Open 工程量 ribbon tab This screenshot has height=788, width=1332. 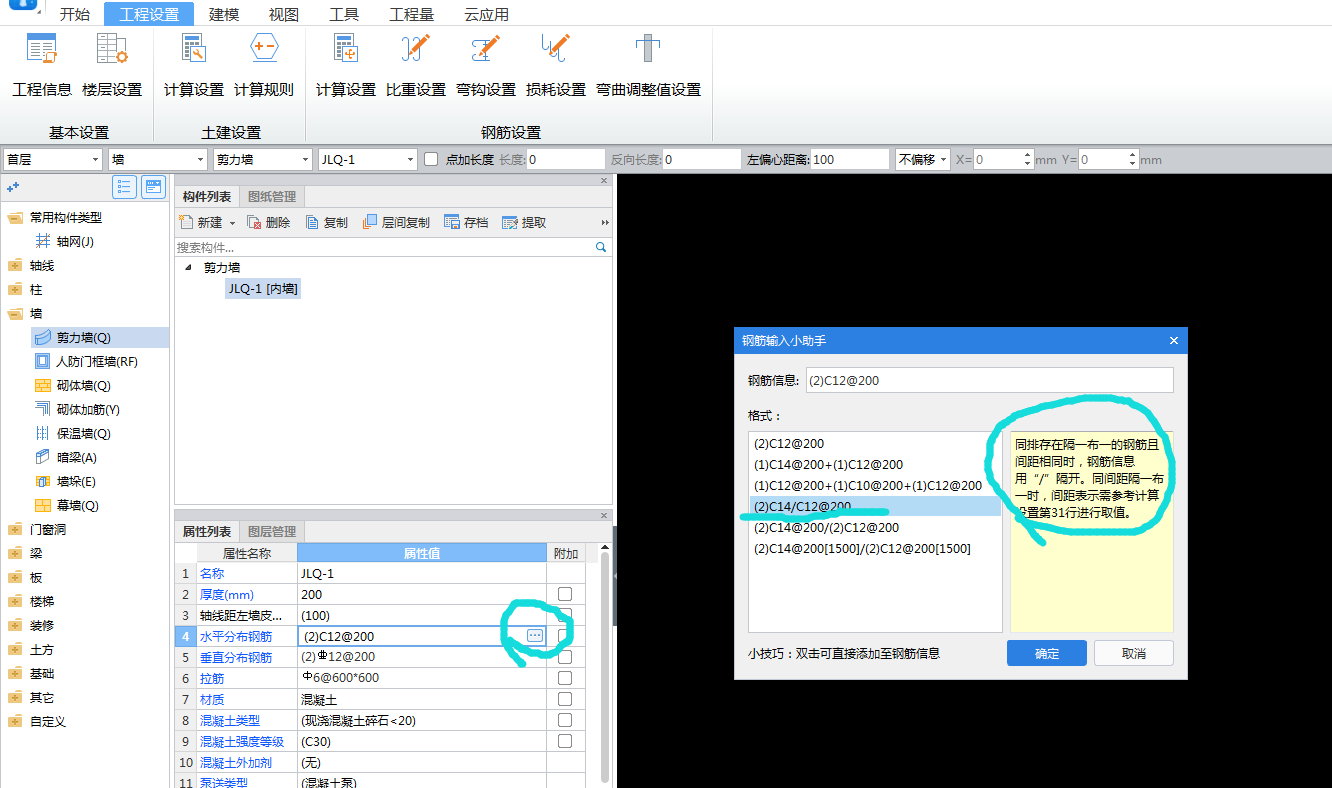point(412,14)
